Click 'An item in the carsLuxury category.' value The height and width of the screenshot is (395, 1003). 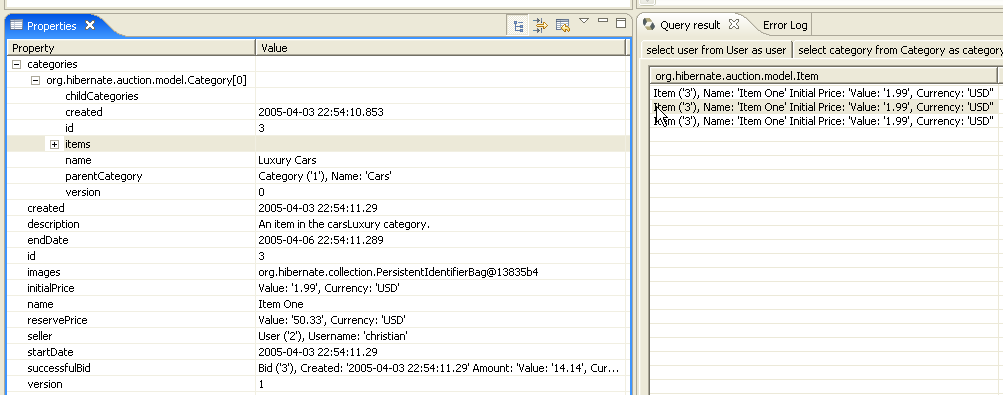[x=344, y=224]
